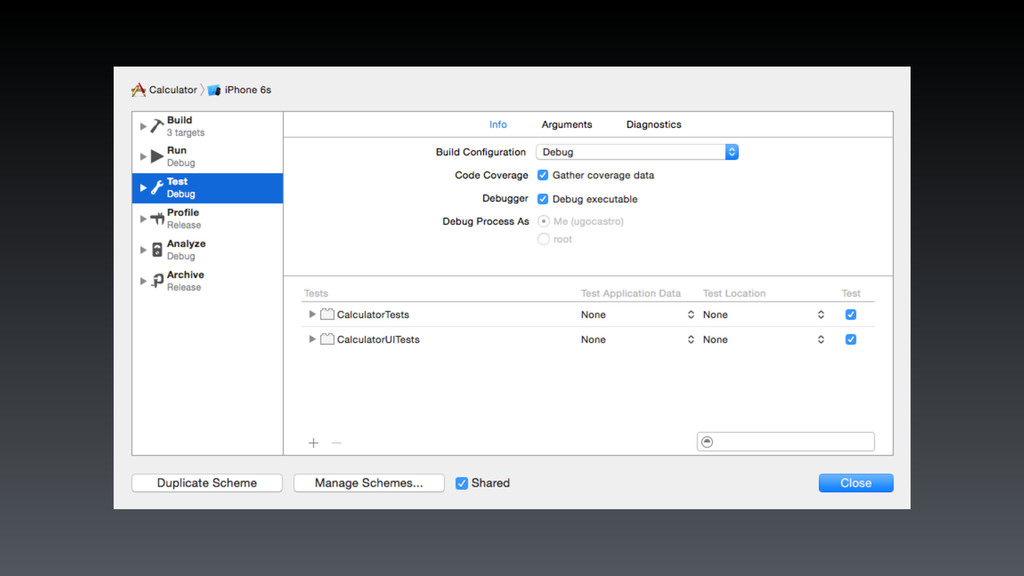1024x576 pixels.
Task: Click the Analyze icon in sidebar
Action: pos(157,249)
